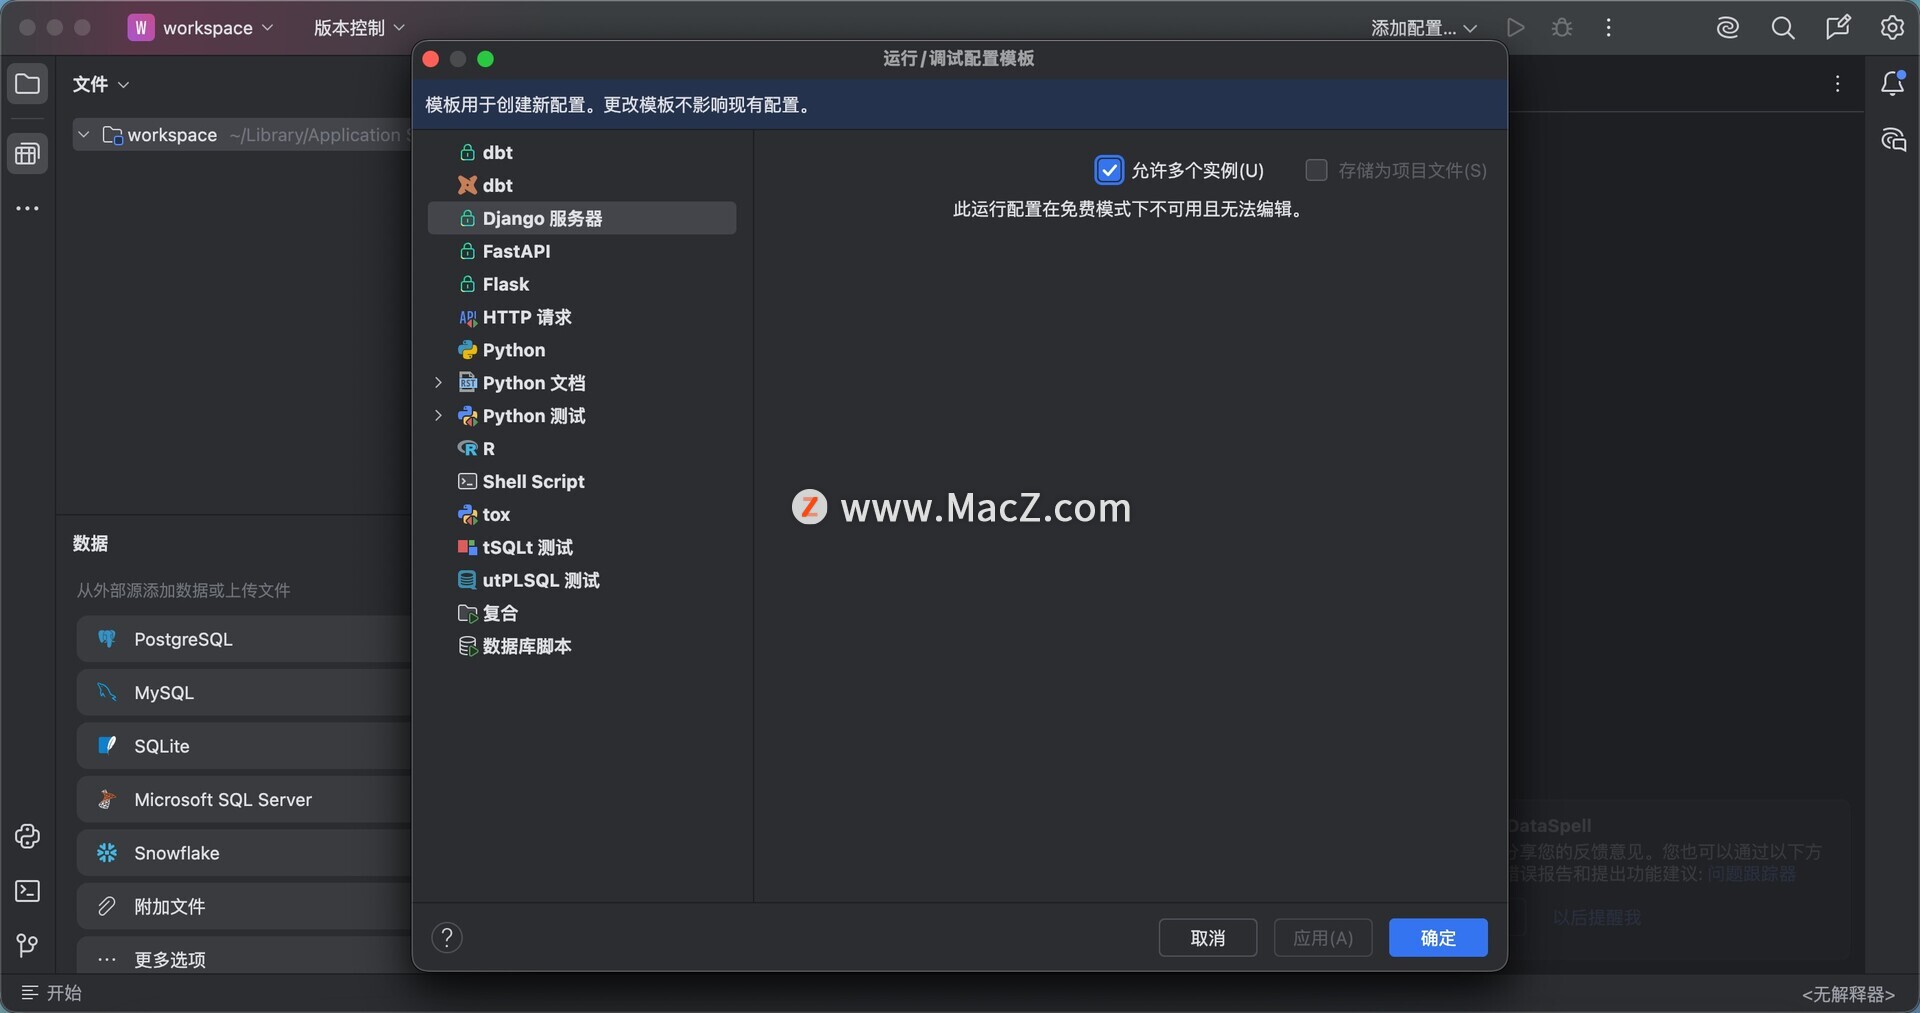1920x1013 pixels.
Task: Open the database tool window icon
Action: coord(28,154)
